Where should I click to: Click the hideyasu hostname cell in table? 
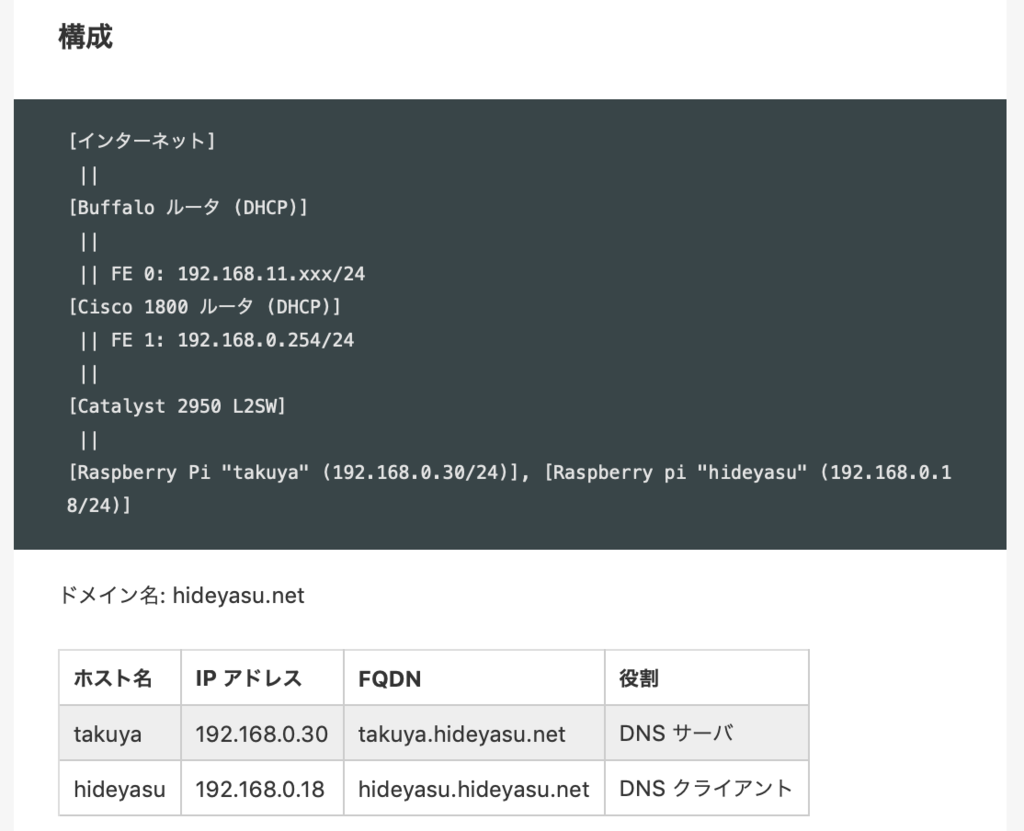pyautogui.click(x=120, y=789)
